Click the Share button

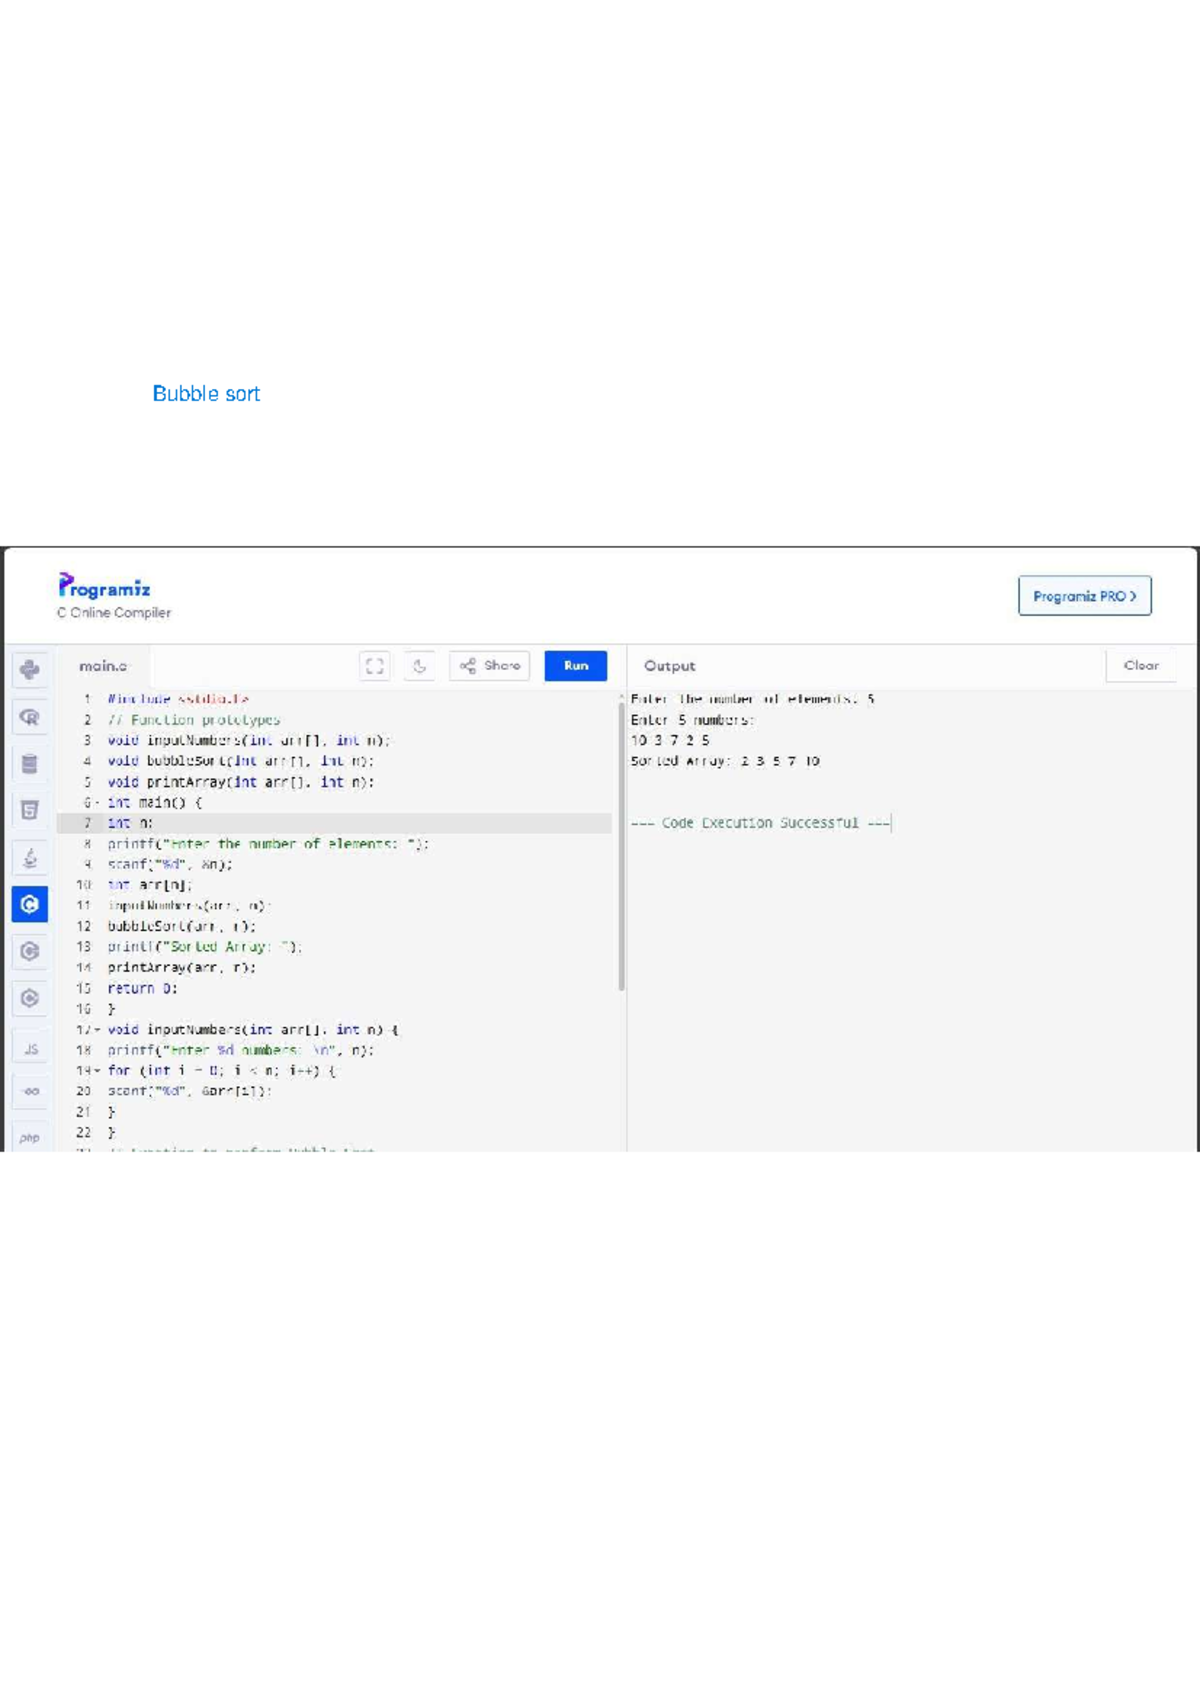490,666
